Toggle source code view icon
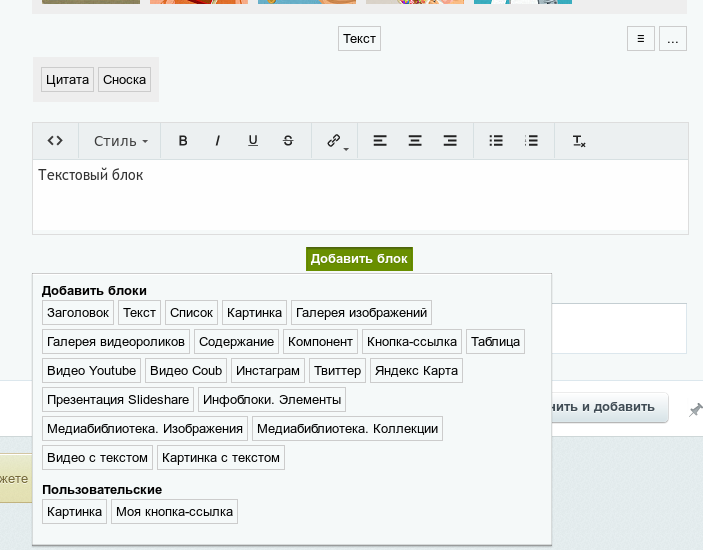 tap(56, 141)
